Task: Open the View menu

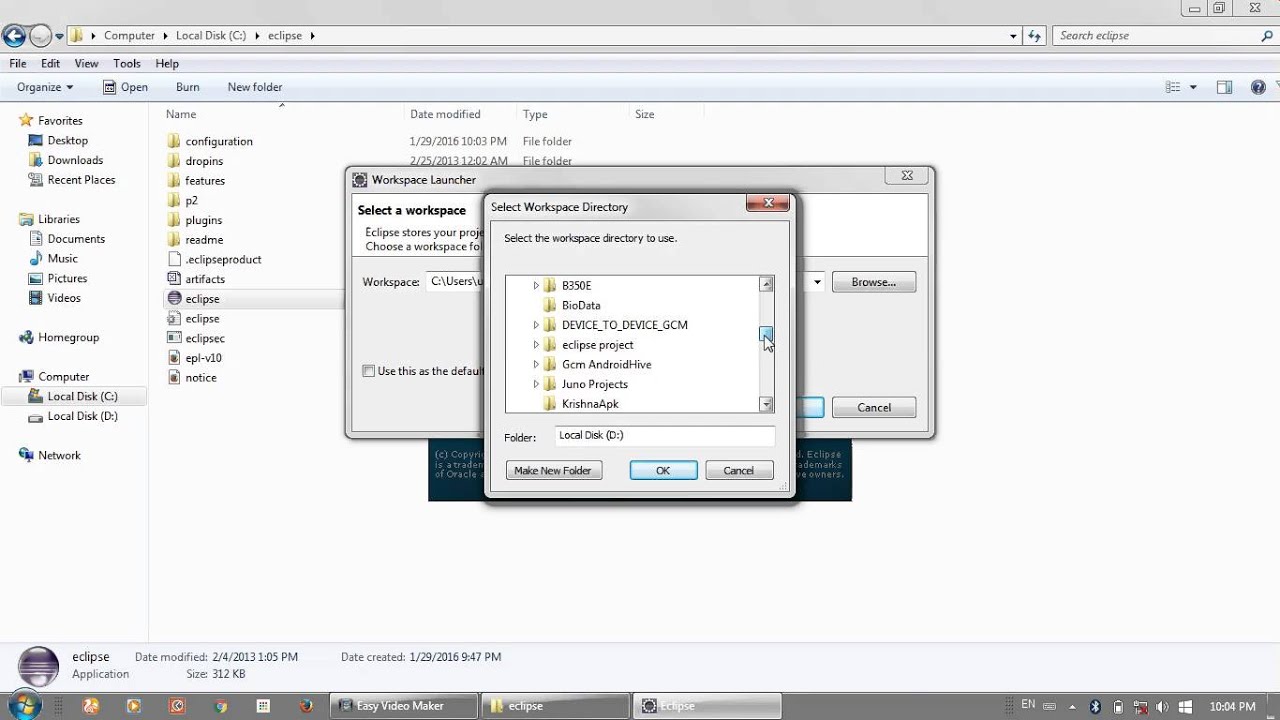Action: tap(87, 63)
